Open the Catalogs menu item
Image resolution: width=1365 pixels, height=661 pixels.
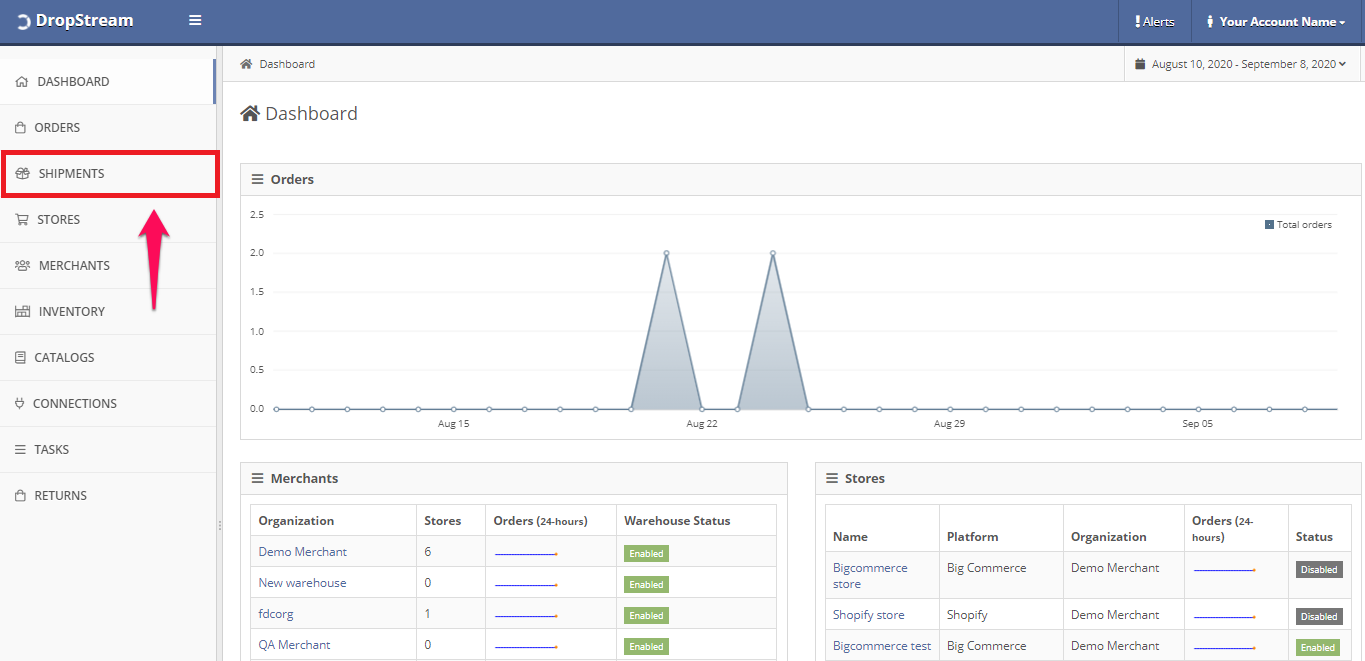64,358
